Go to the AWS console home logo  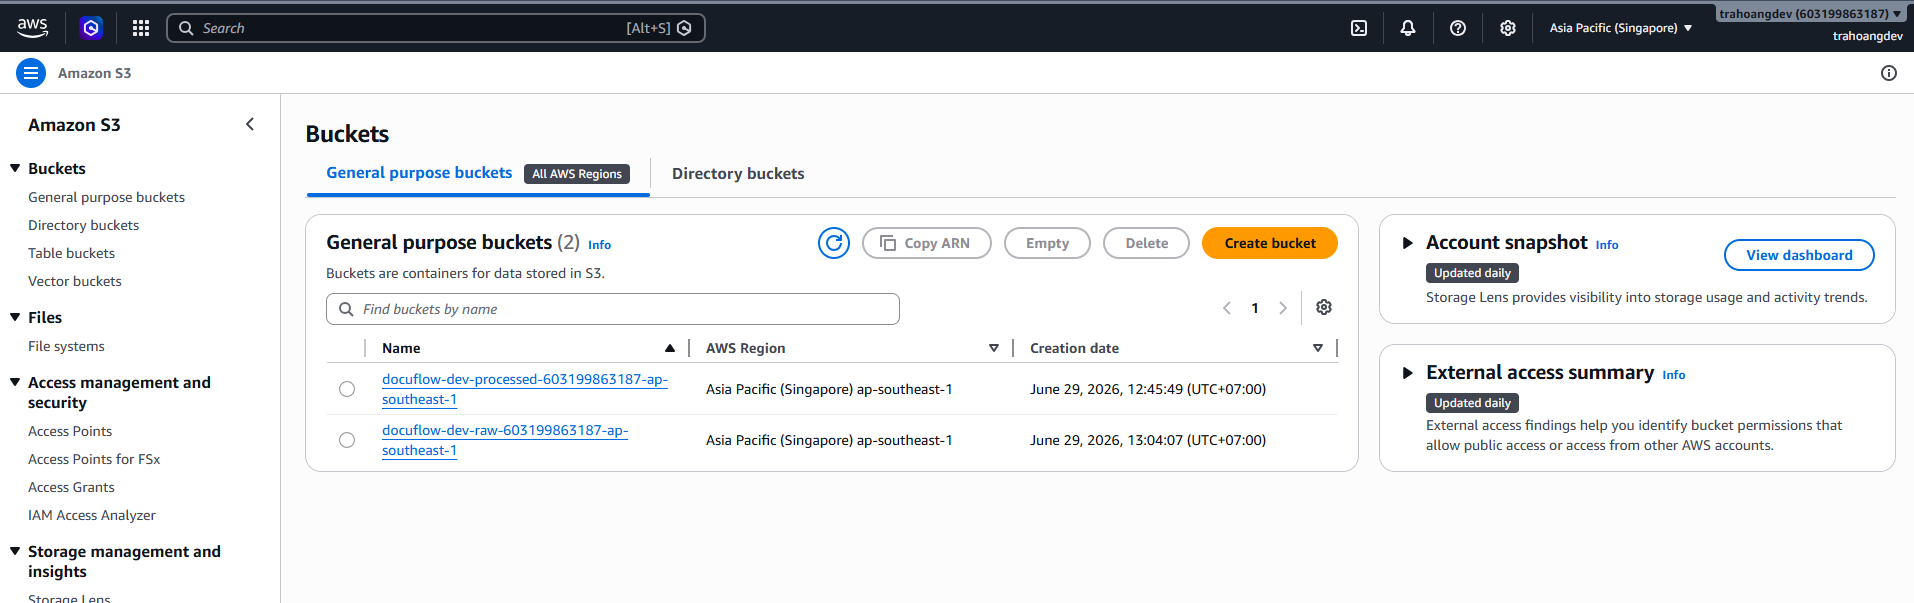pyautogui.click(x=32, y=27)
